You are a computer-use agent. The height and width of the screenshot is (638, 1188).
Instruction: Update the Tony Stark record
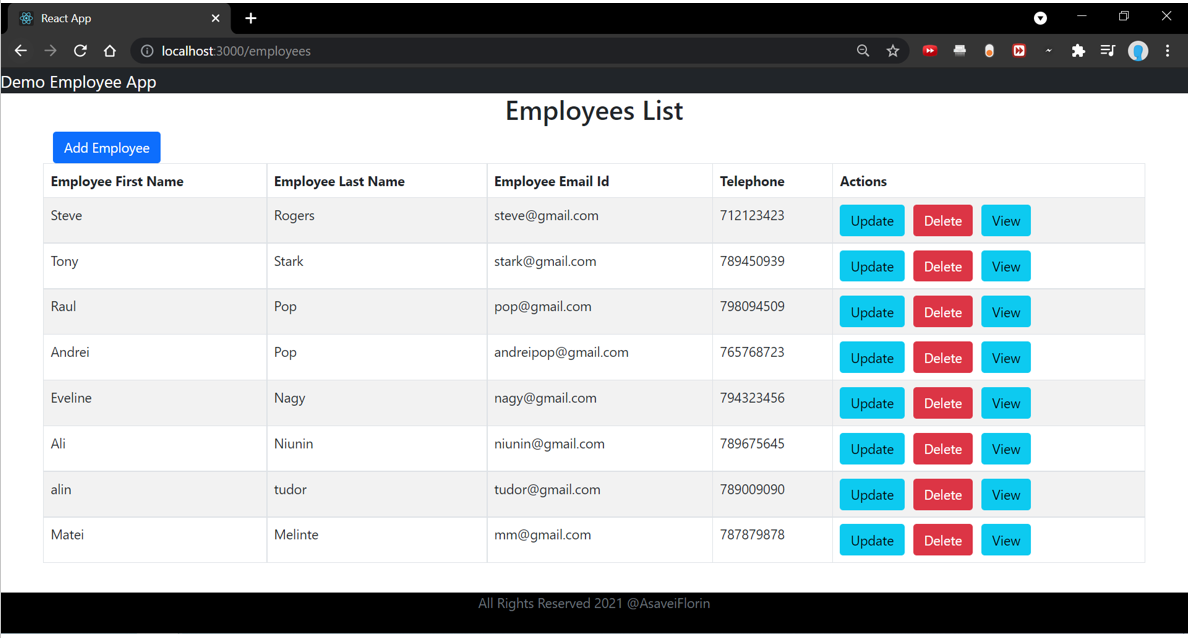click(x=872, y=267)
